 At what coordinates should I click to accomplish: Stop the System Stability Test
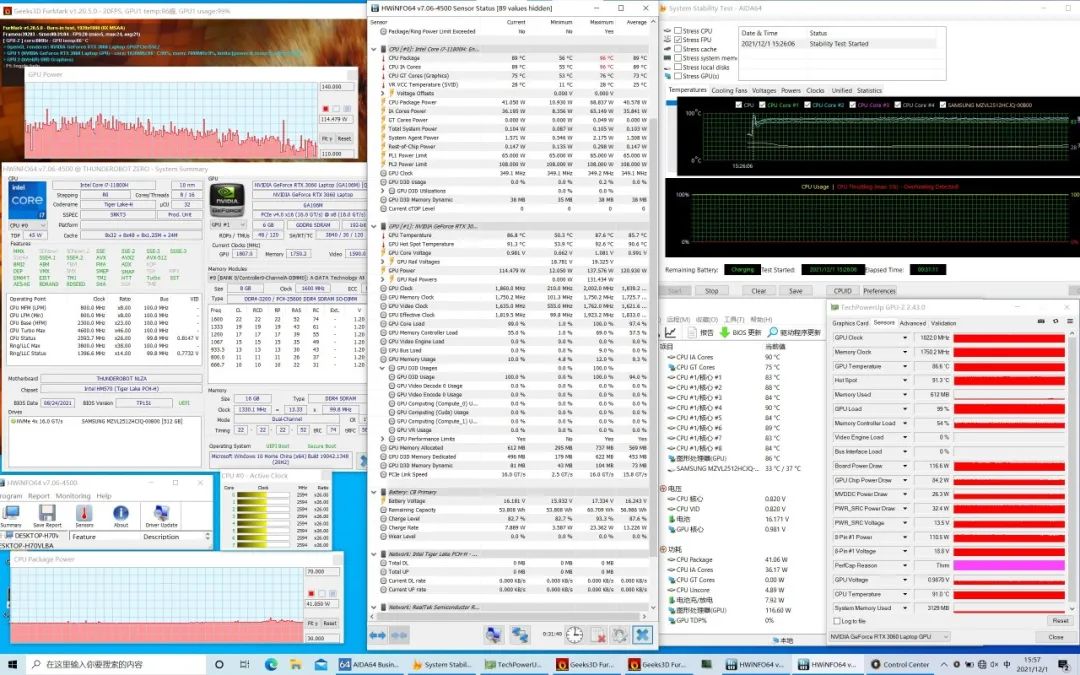click(712, 291)
